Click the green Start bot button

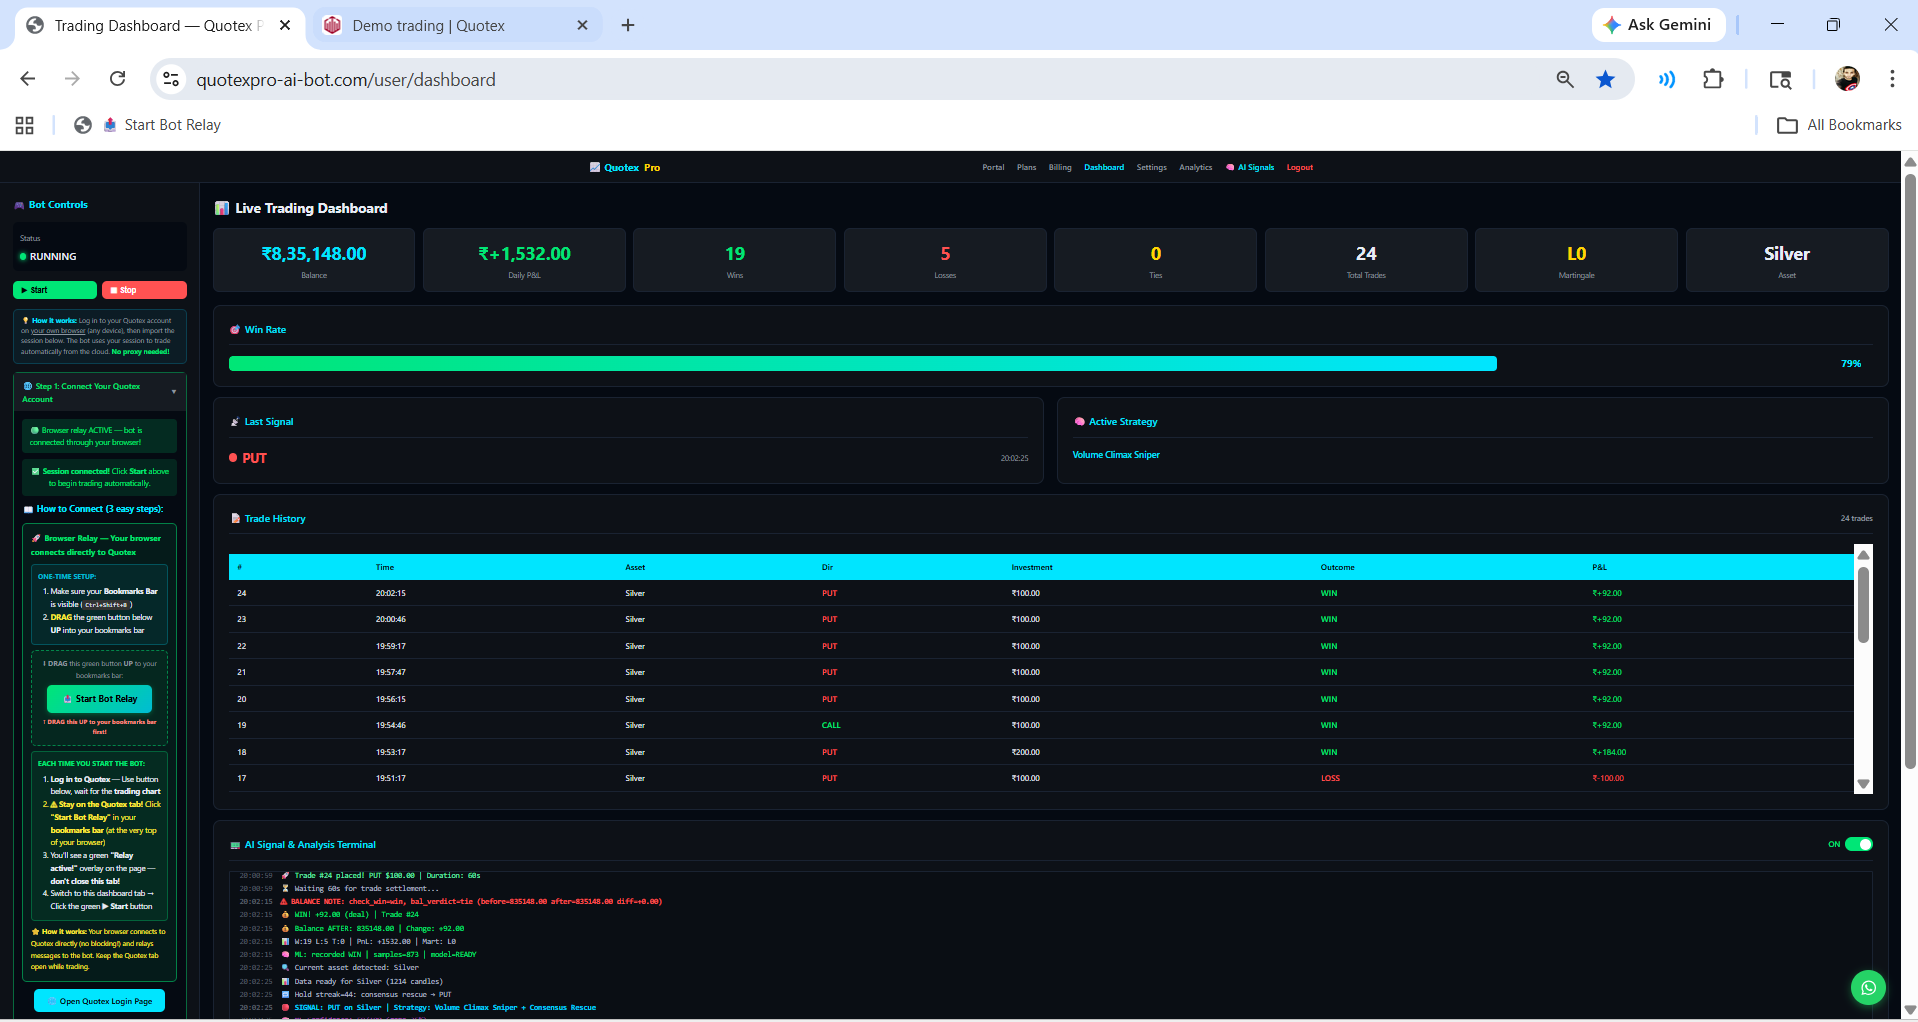click(55, 290)
